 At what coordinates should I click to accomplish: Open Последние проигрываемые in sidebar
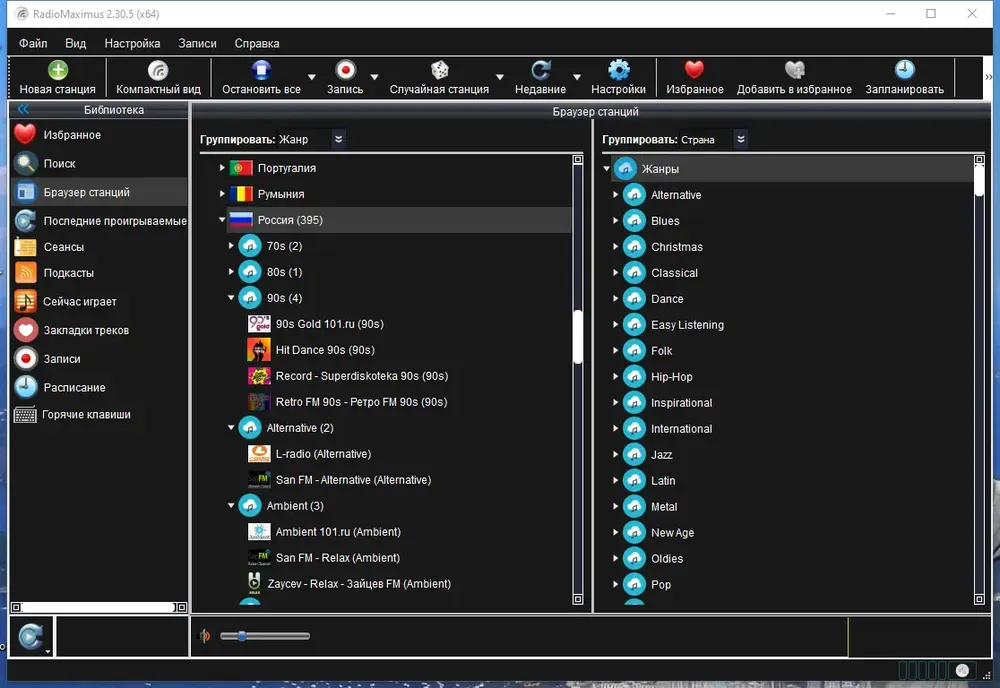click(x=99, y=221)
